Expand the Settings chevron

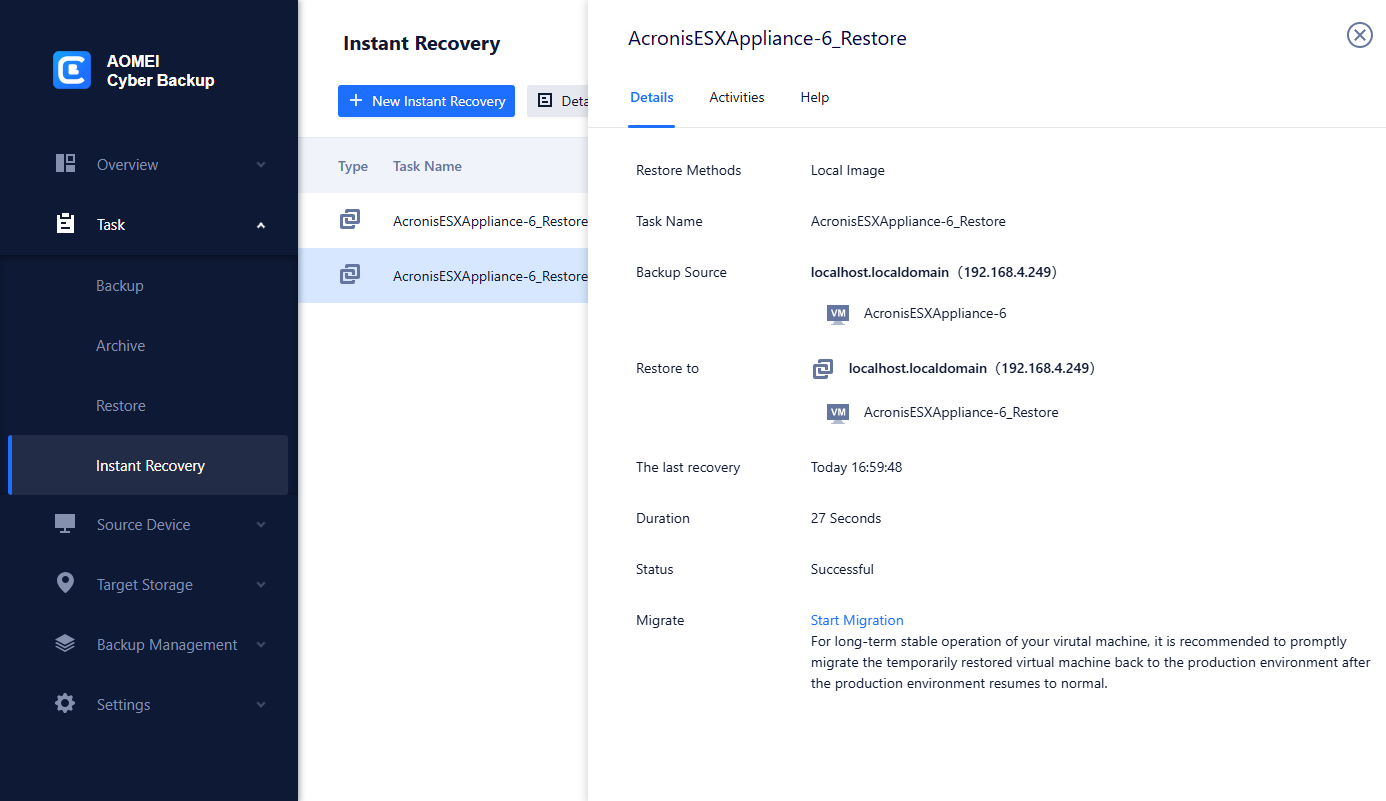(x=261, y=705)
